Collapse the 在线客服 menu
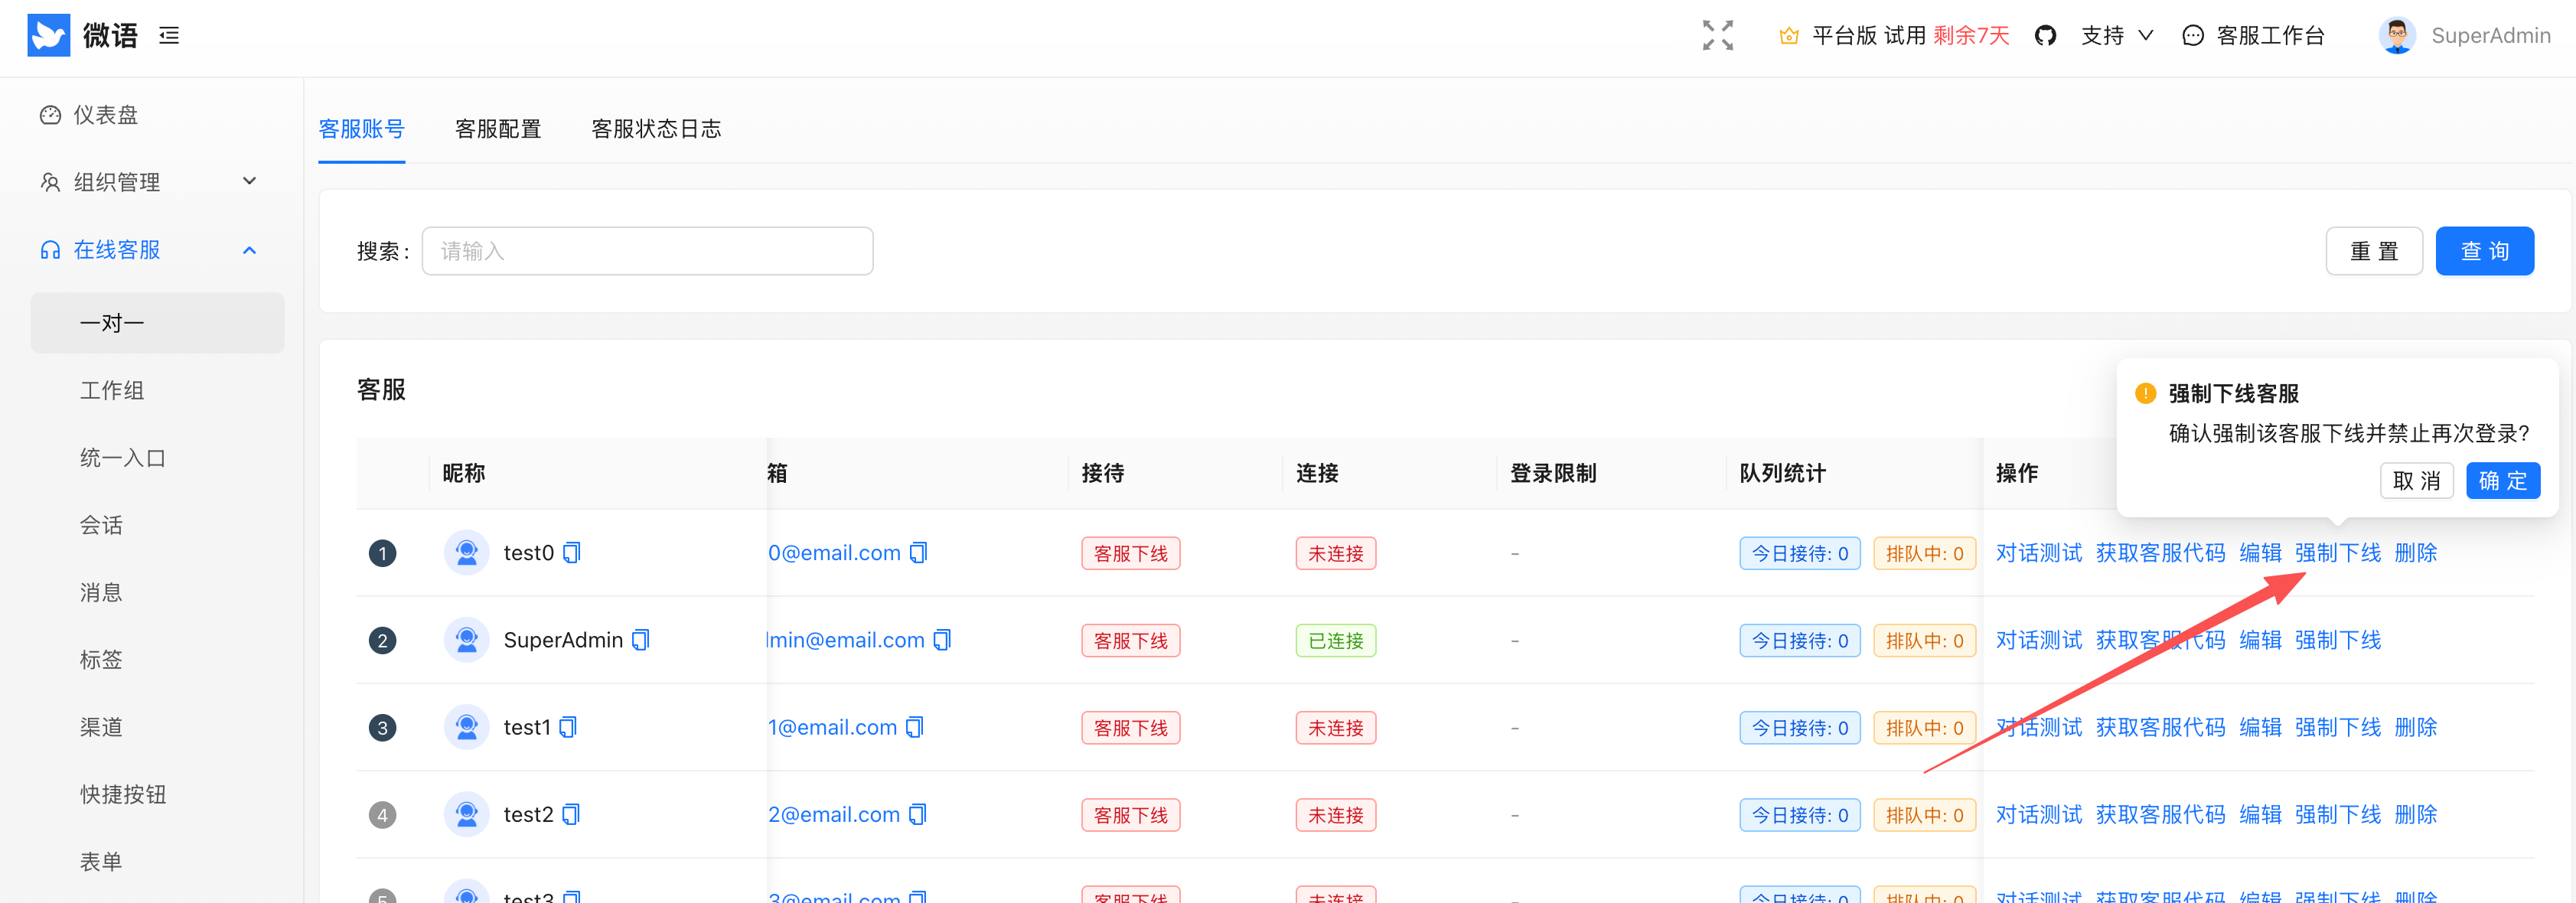Screen dimensions: 2576x903 click(150, 250)
